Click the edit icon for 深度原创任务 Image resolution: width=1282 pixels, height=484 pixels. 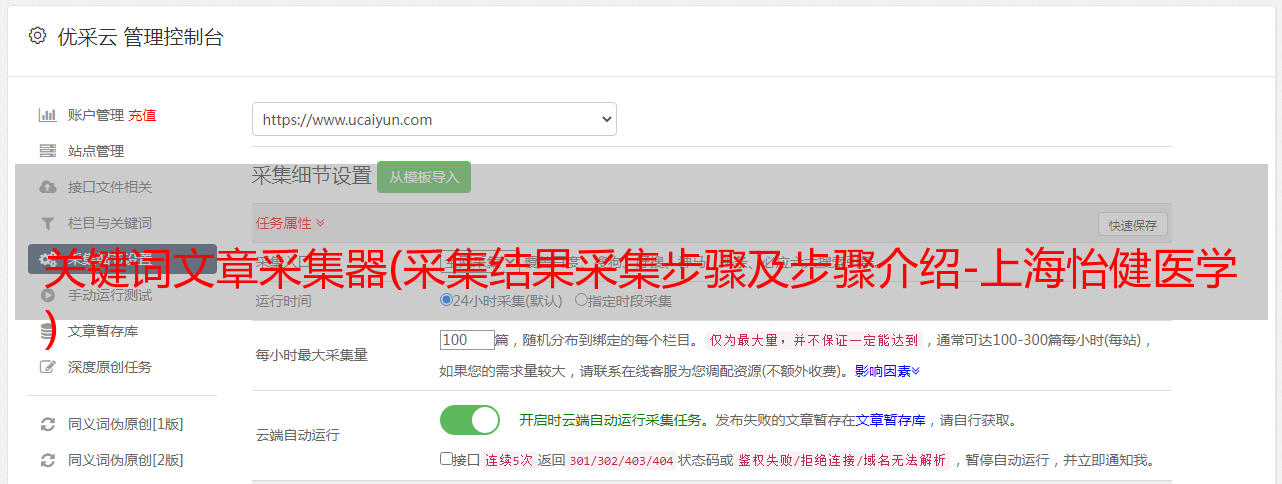pyautogui.click(x=47, y=367)
